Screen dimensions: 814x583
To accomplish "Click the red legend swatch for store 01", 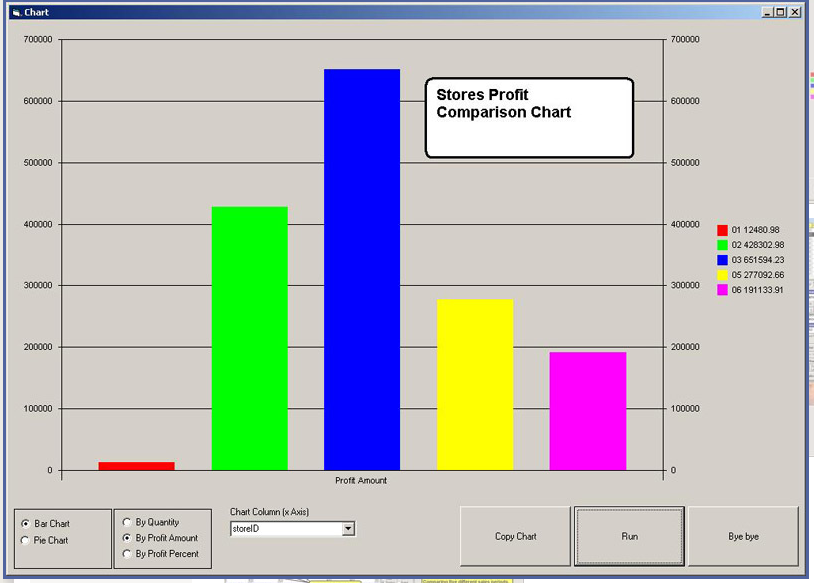I will click(x=722, y=230).
